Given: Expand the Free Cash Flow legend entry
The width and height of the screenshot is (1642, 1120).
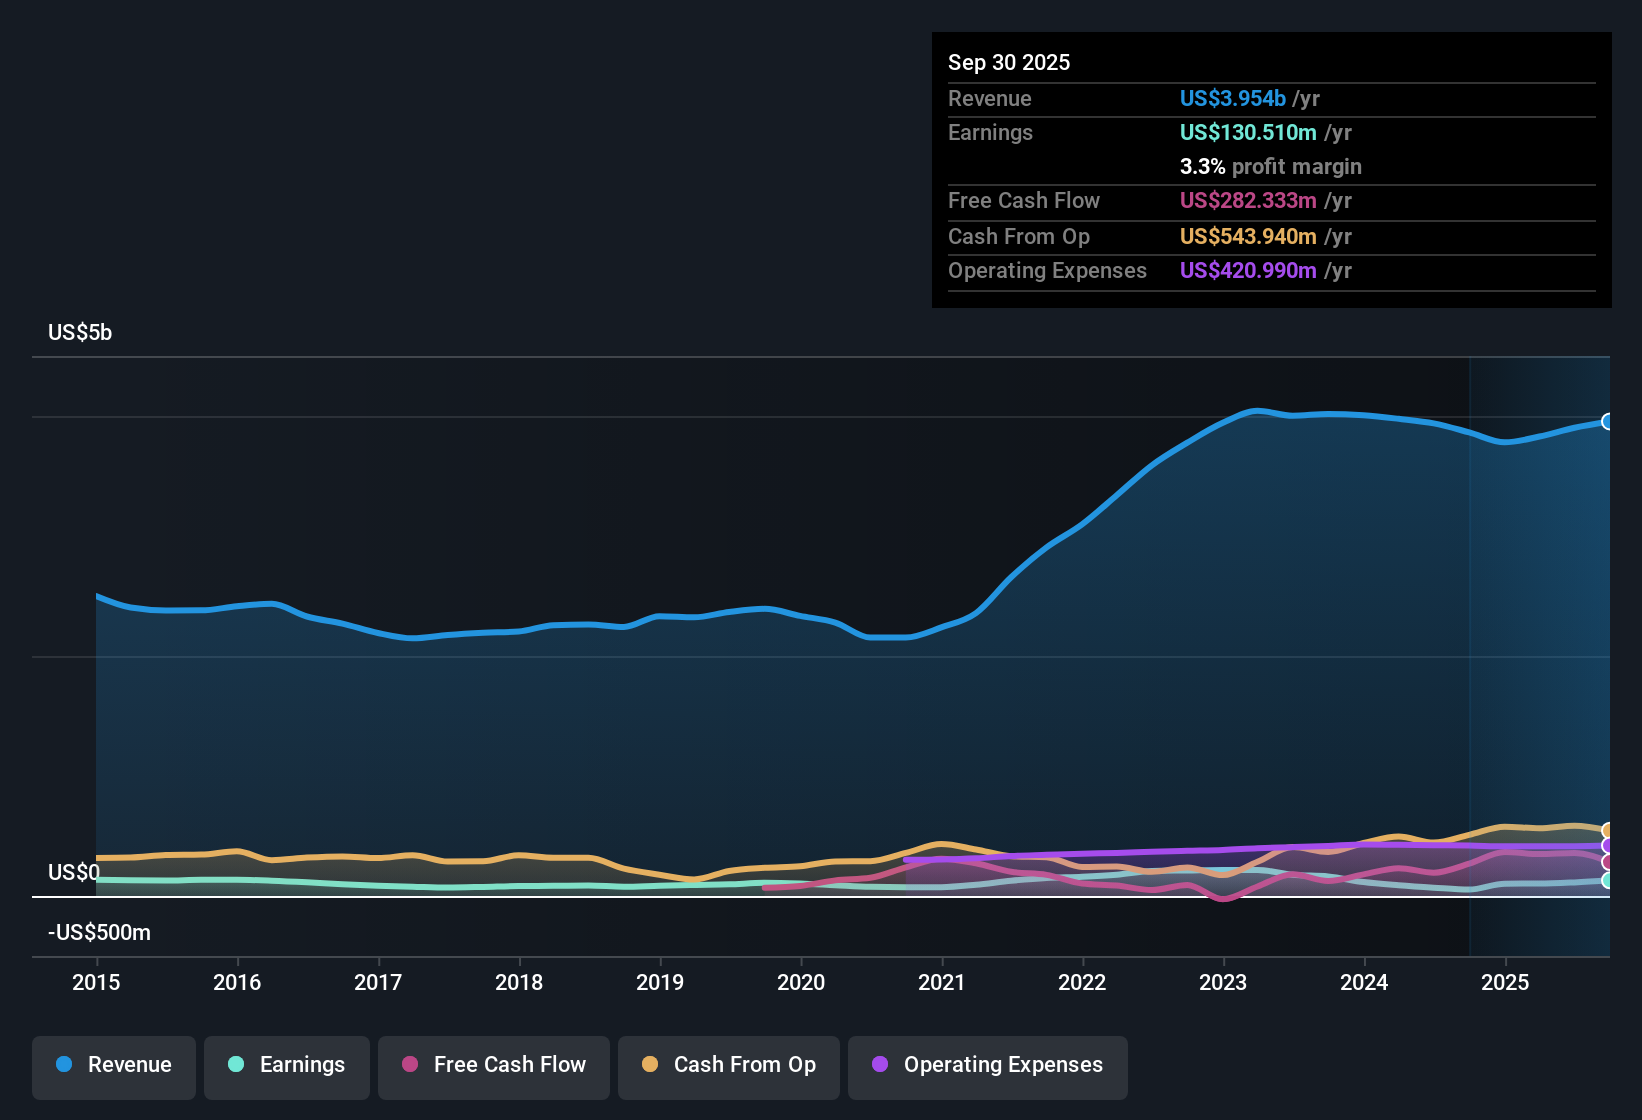Looking at the screenshot, I should (x=493, y=1065).
